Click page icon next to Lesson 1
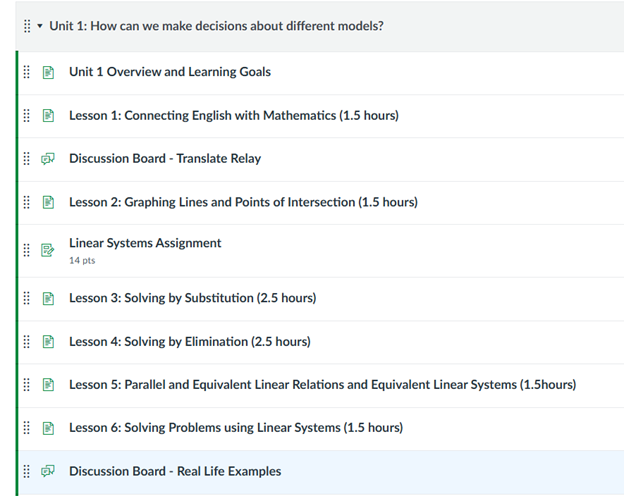The height and width of the screenshot is (496, 624). click(47, 116)
